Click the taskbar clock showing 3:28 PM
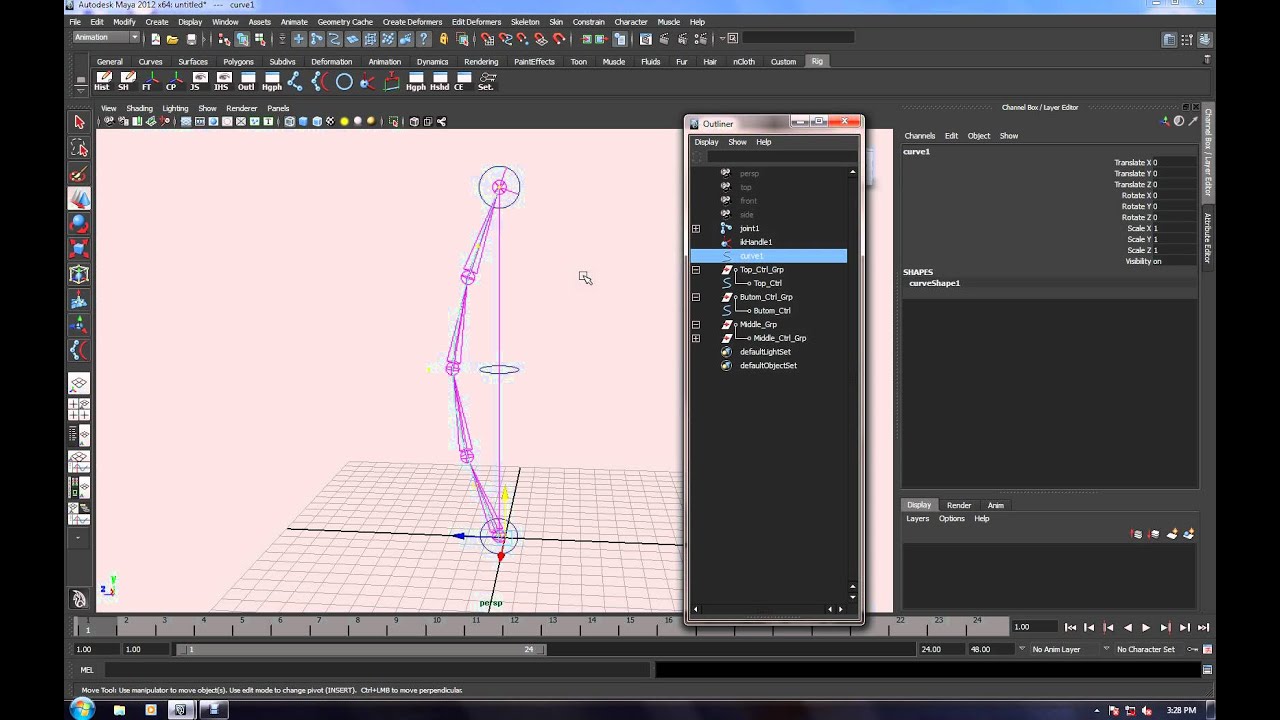 point(1181,710)
